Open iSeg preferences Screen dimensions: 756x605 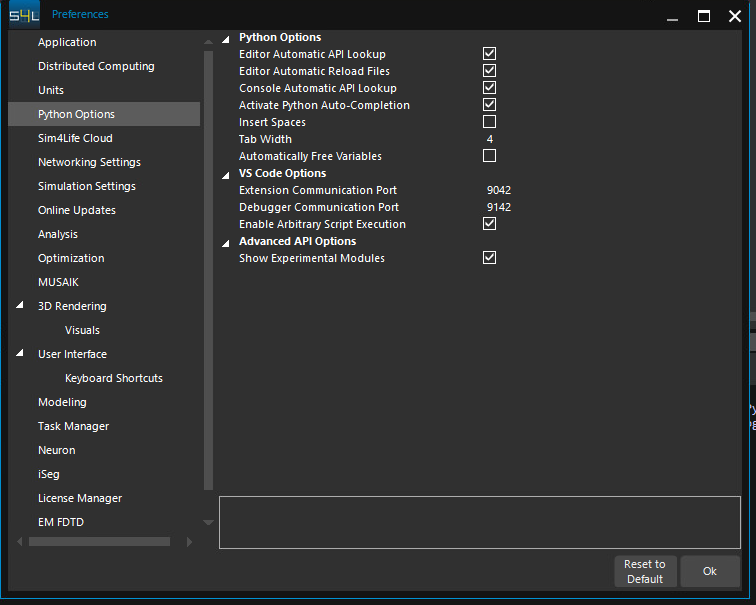pyautogui.click(x=49, y=474)
